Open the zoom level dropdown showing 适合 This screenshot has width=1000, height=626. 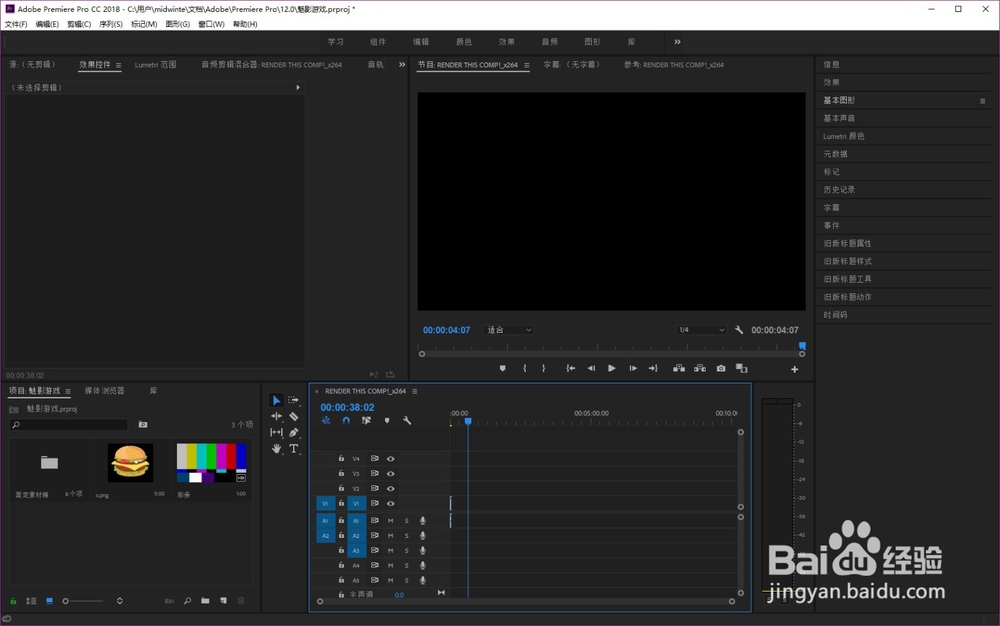tap(509, 330)
